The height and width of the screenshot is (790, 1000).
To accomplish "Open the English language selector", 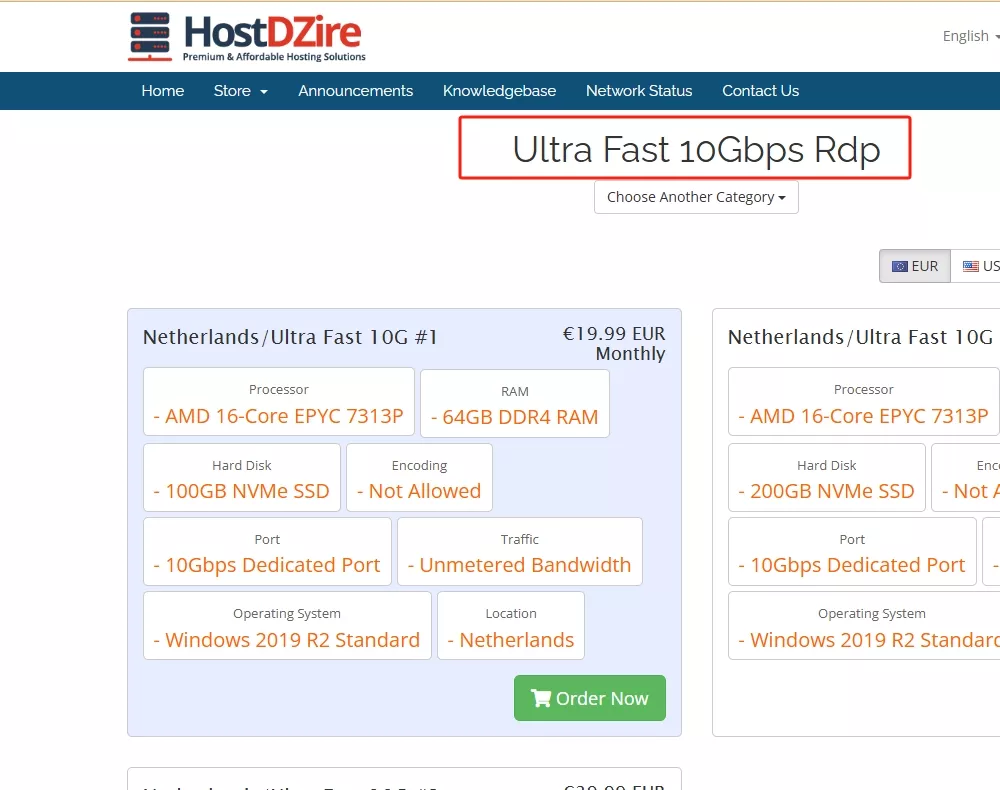I will [x=969, y=36].
